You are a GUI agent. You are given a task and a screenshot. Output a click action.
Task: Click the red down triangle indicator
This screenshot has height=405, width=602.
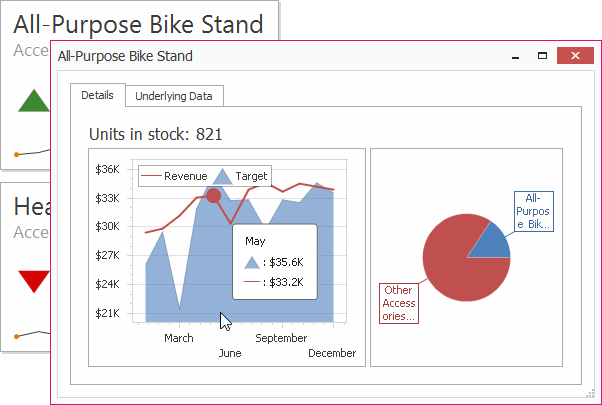(x=33, y=280)
